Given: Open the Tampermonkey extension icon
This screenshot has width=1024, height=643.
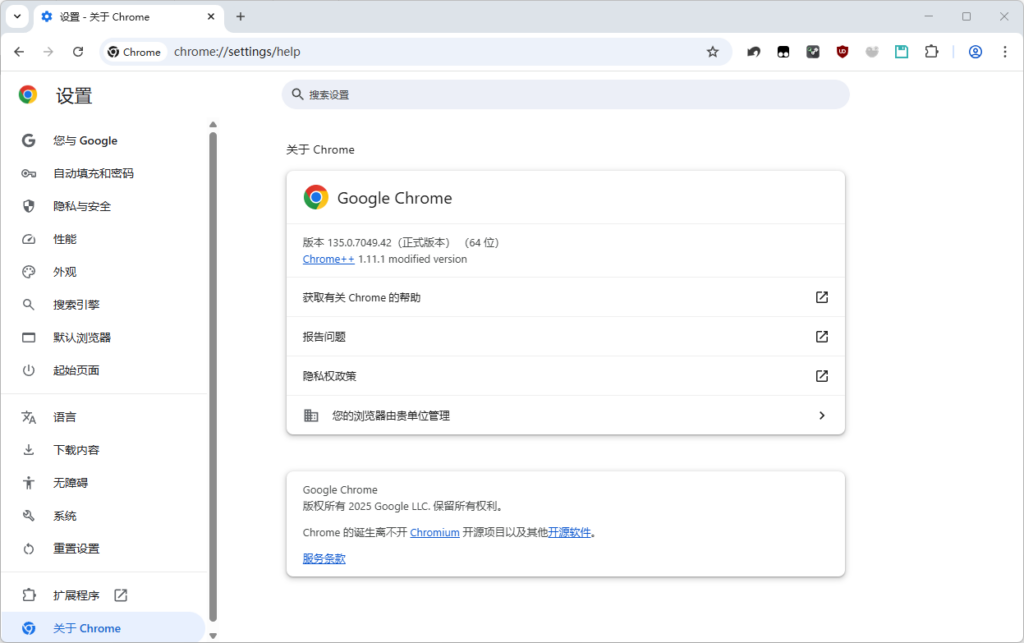Looking at the screenshot, I should tap(783, 52).
